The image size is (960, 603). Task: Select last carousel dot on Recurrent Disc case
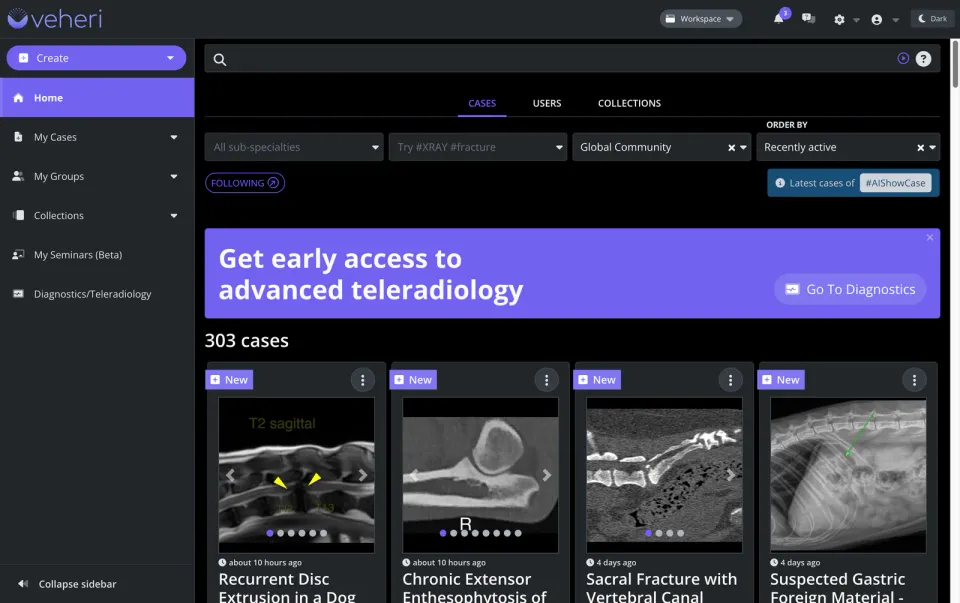[323, 533]
